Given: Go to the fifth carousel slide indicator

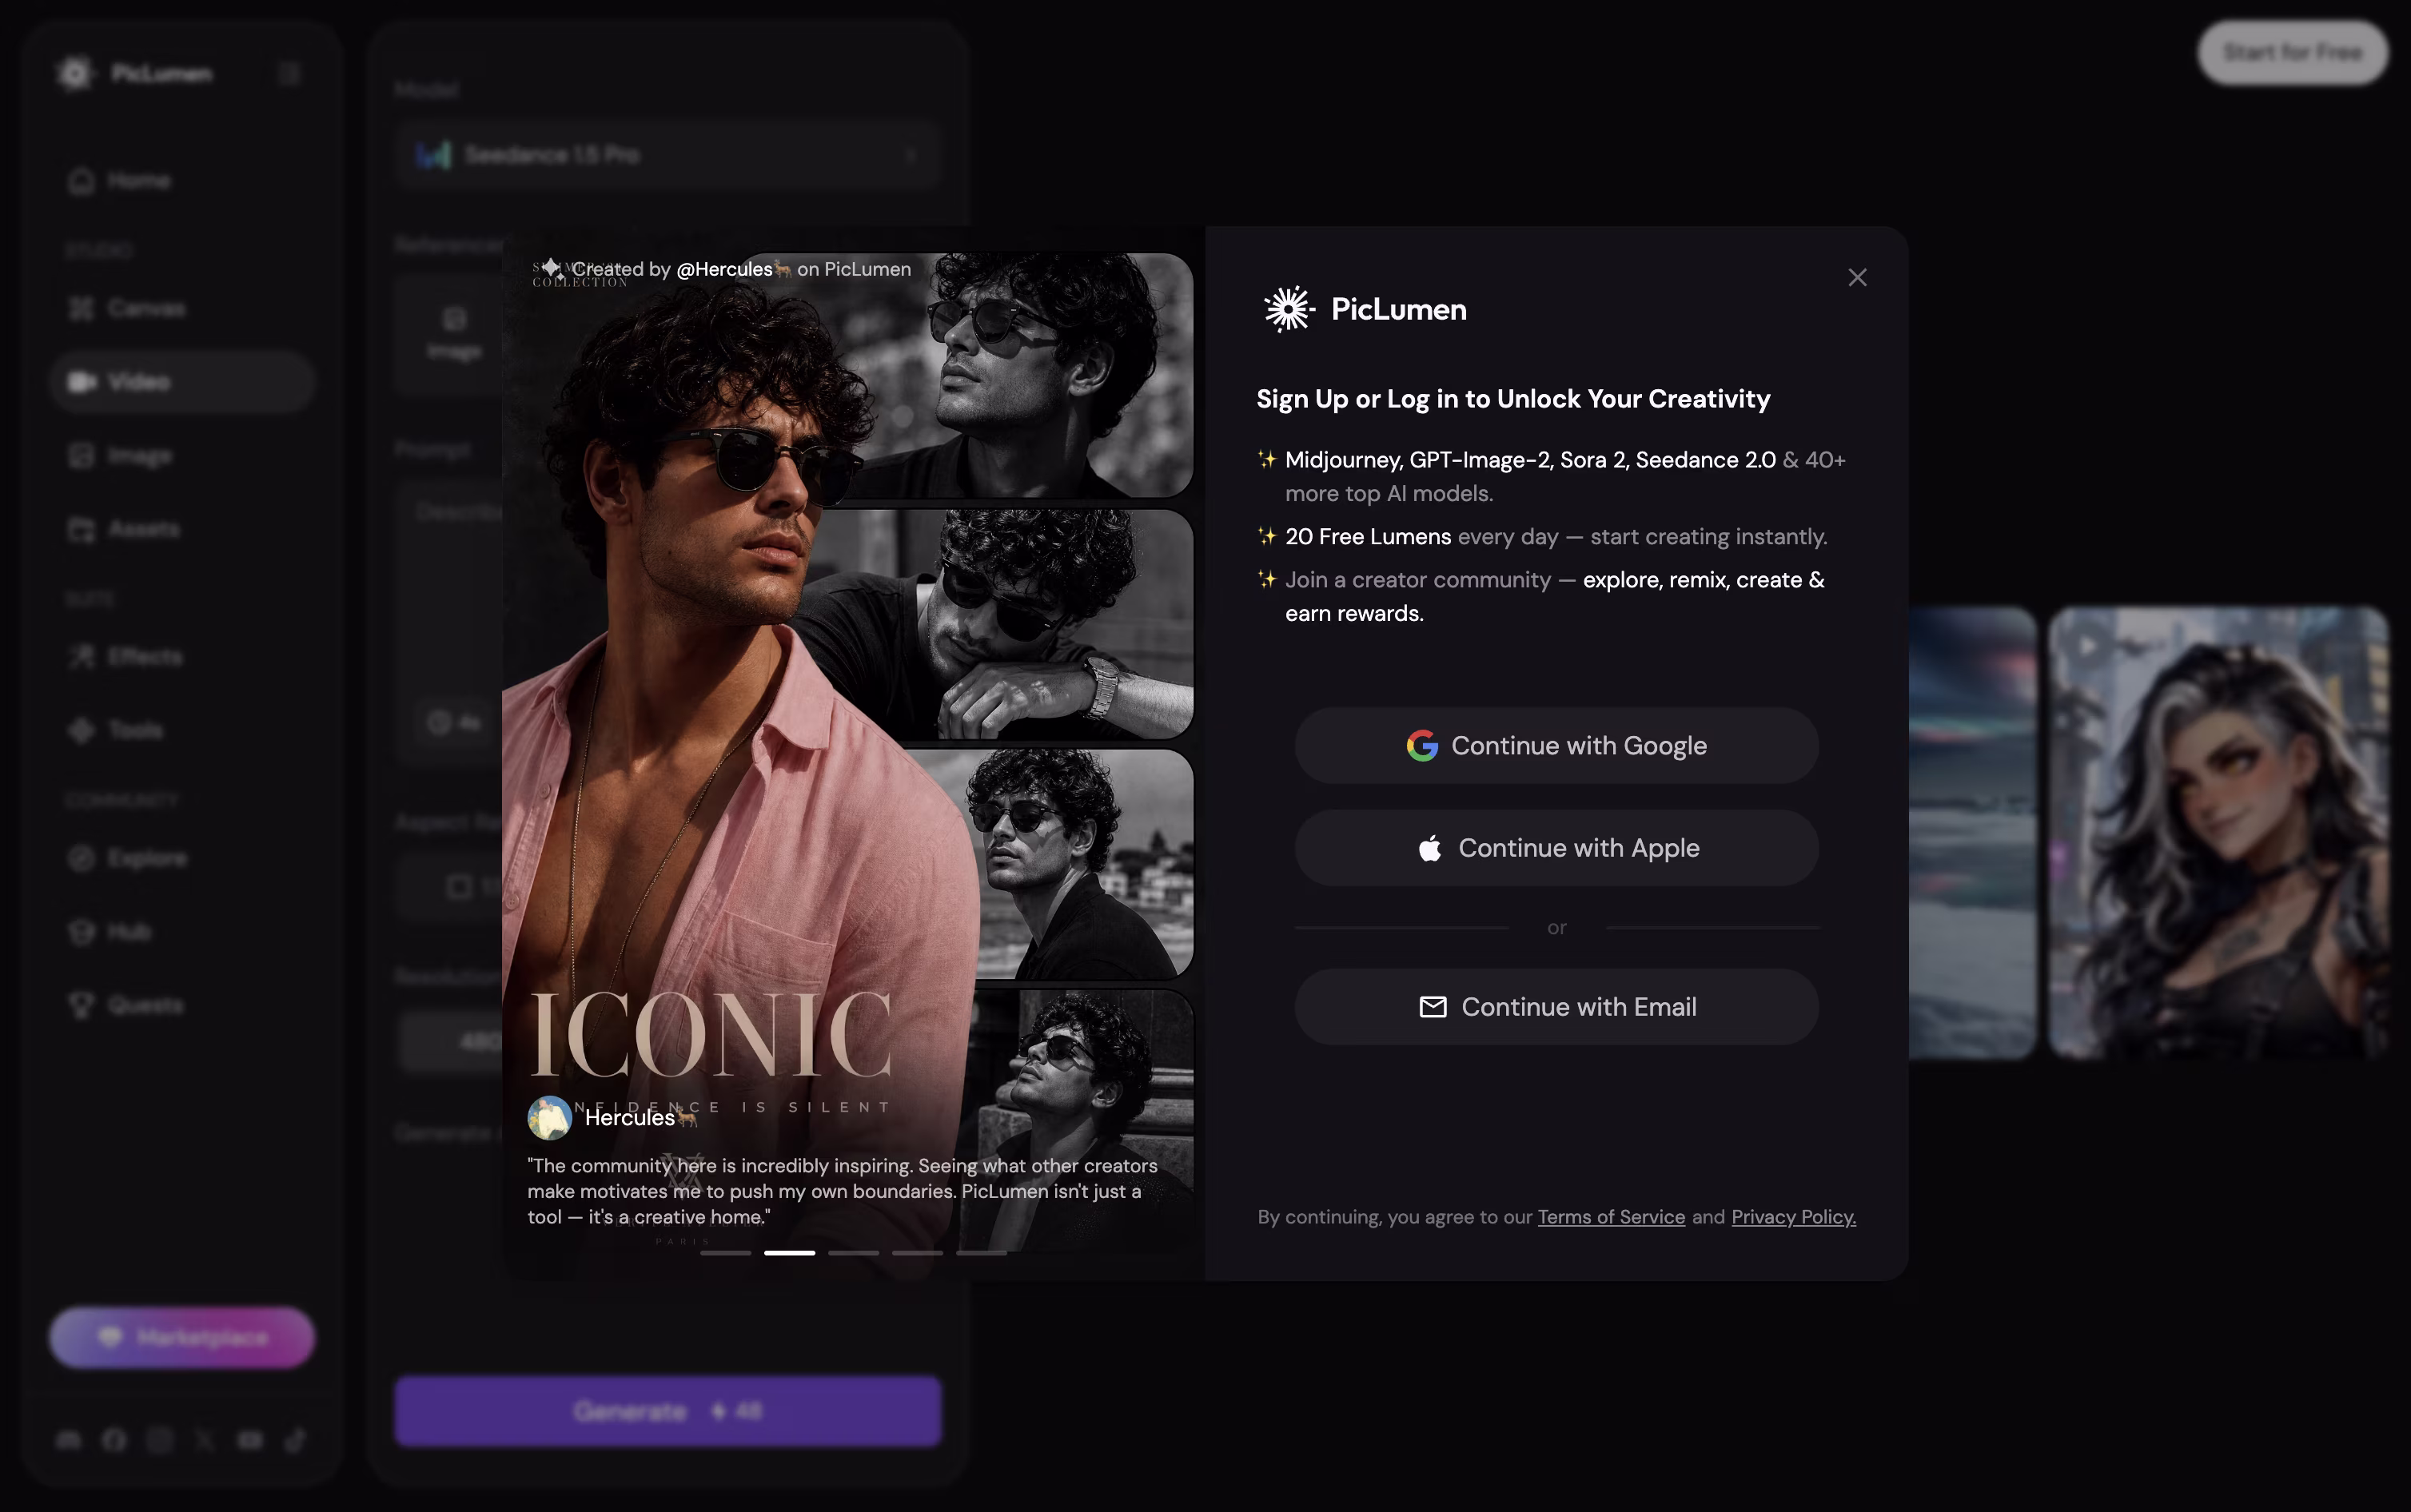Looking at the screenshot, I should [x=981, y=1253].
